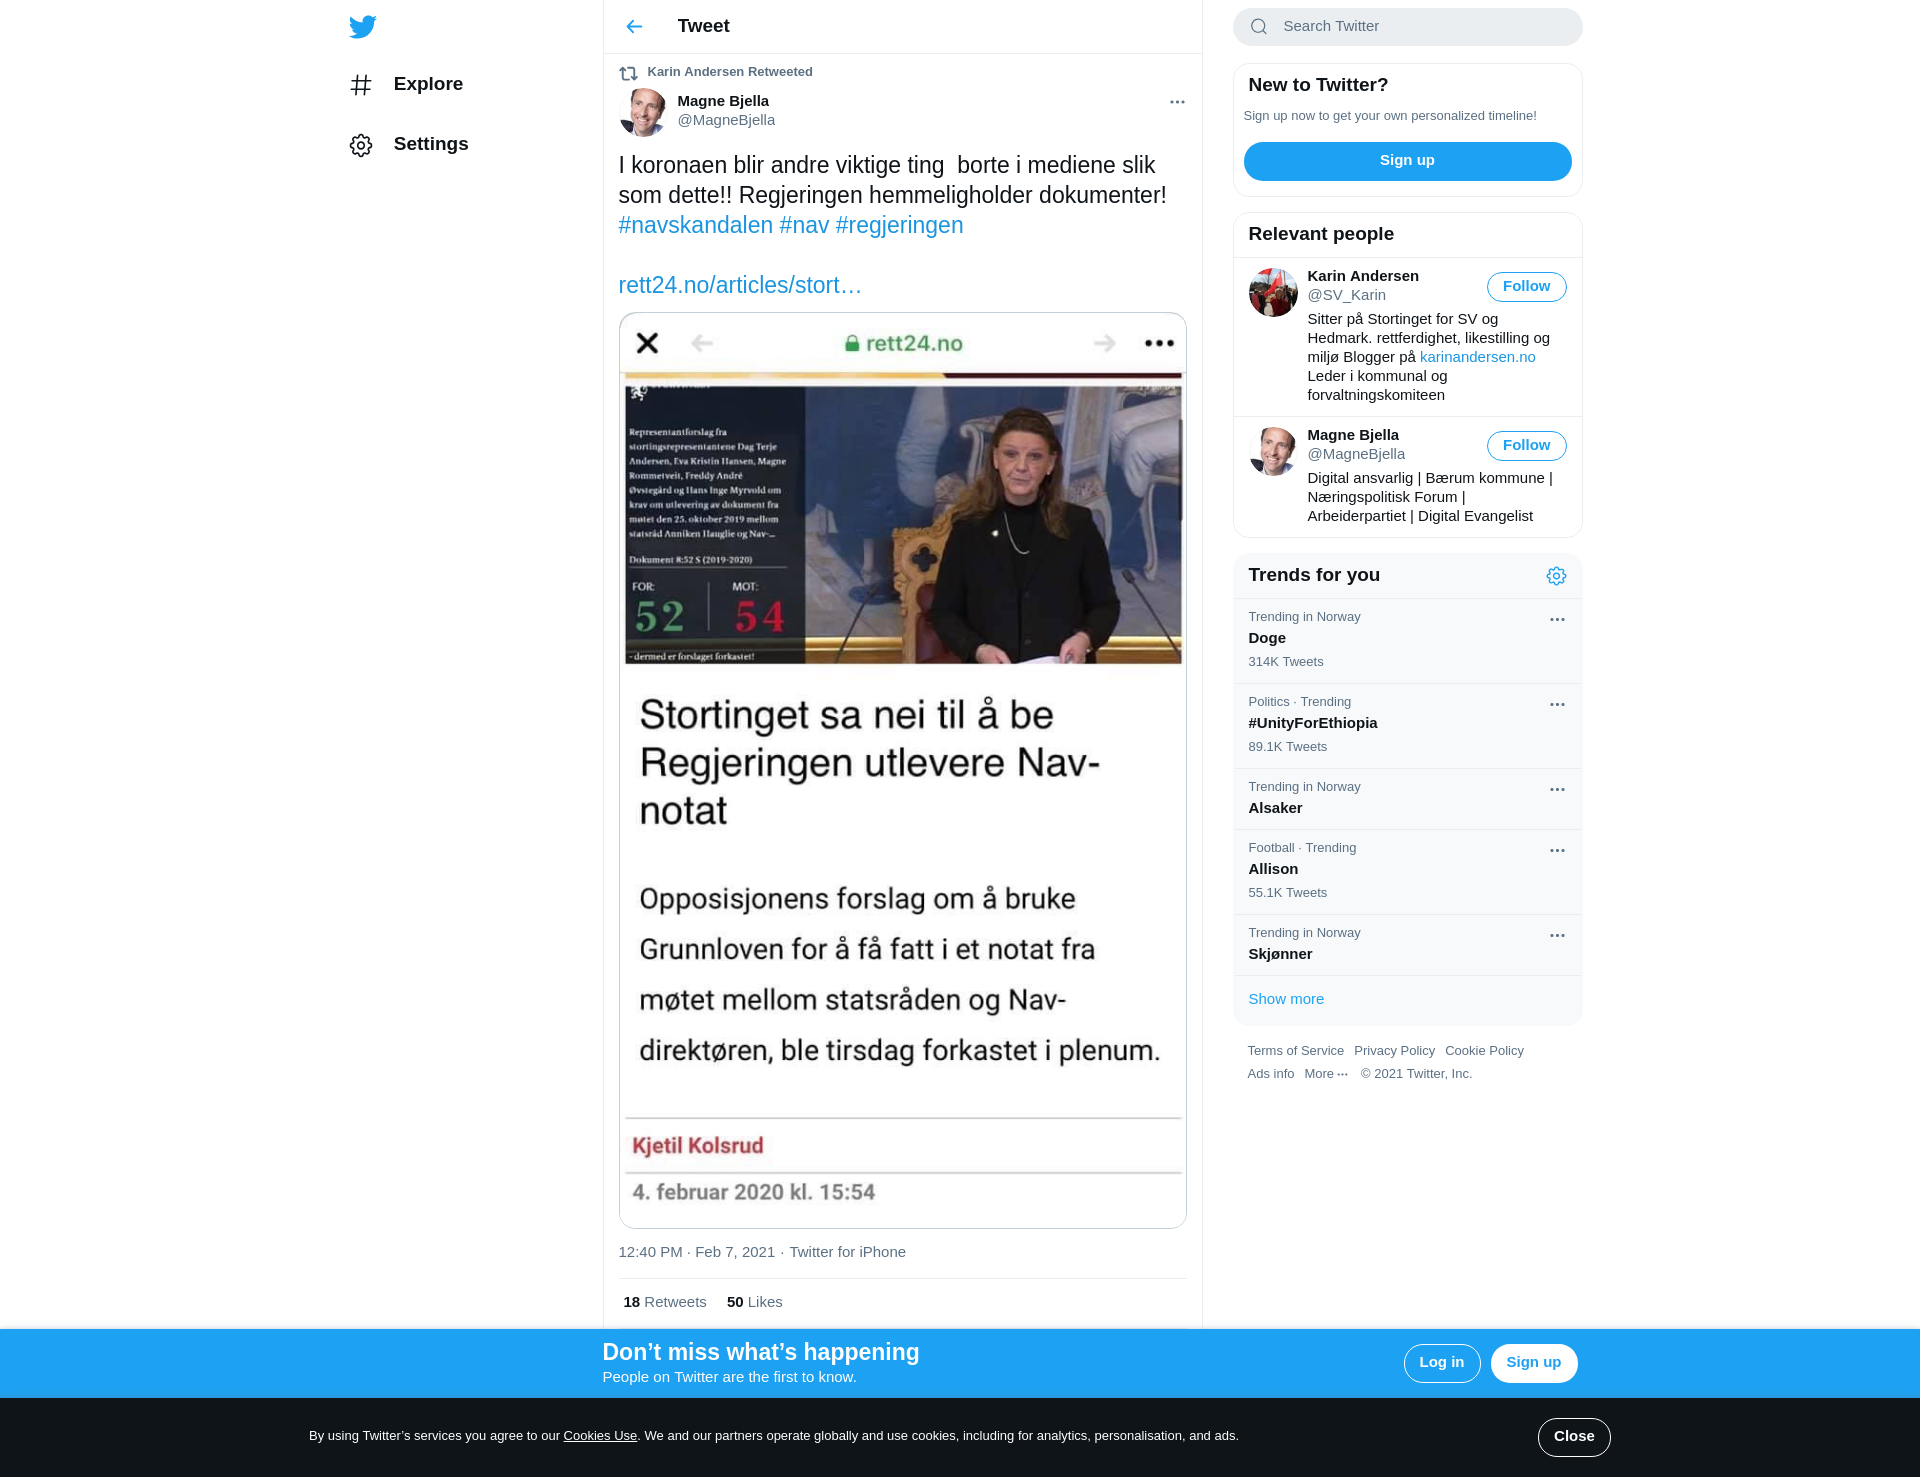The height and width of the screenshot is (1477, 1920).
Task: Follow Magne Bjella
Action: (x=1526, y=446)
